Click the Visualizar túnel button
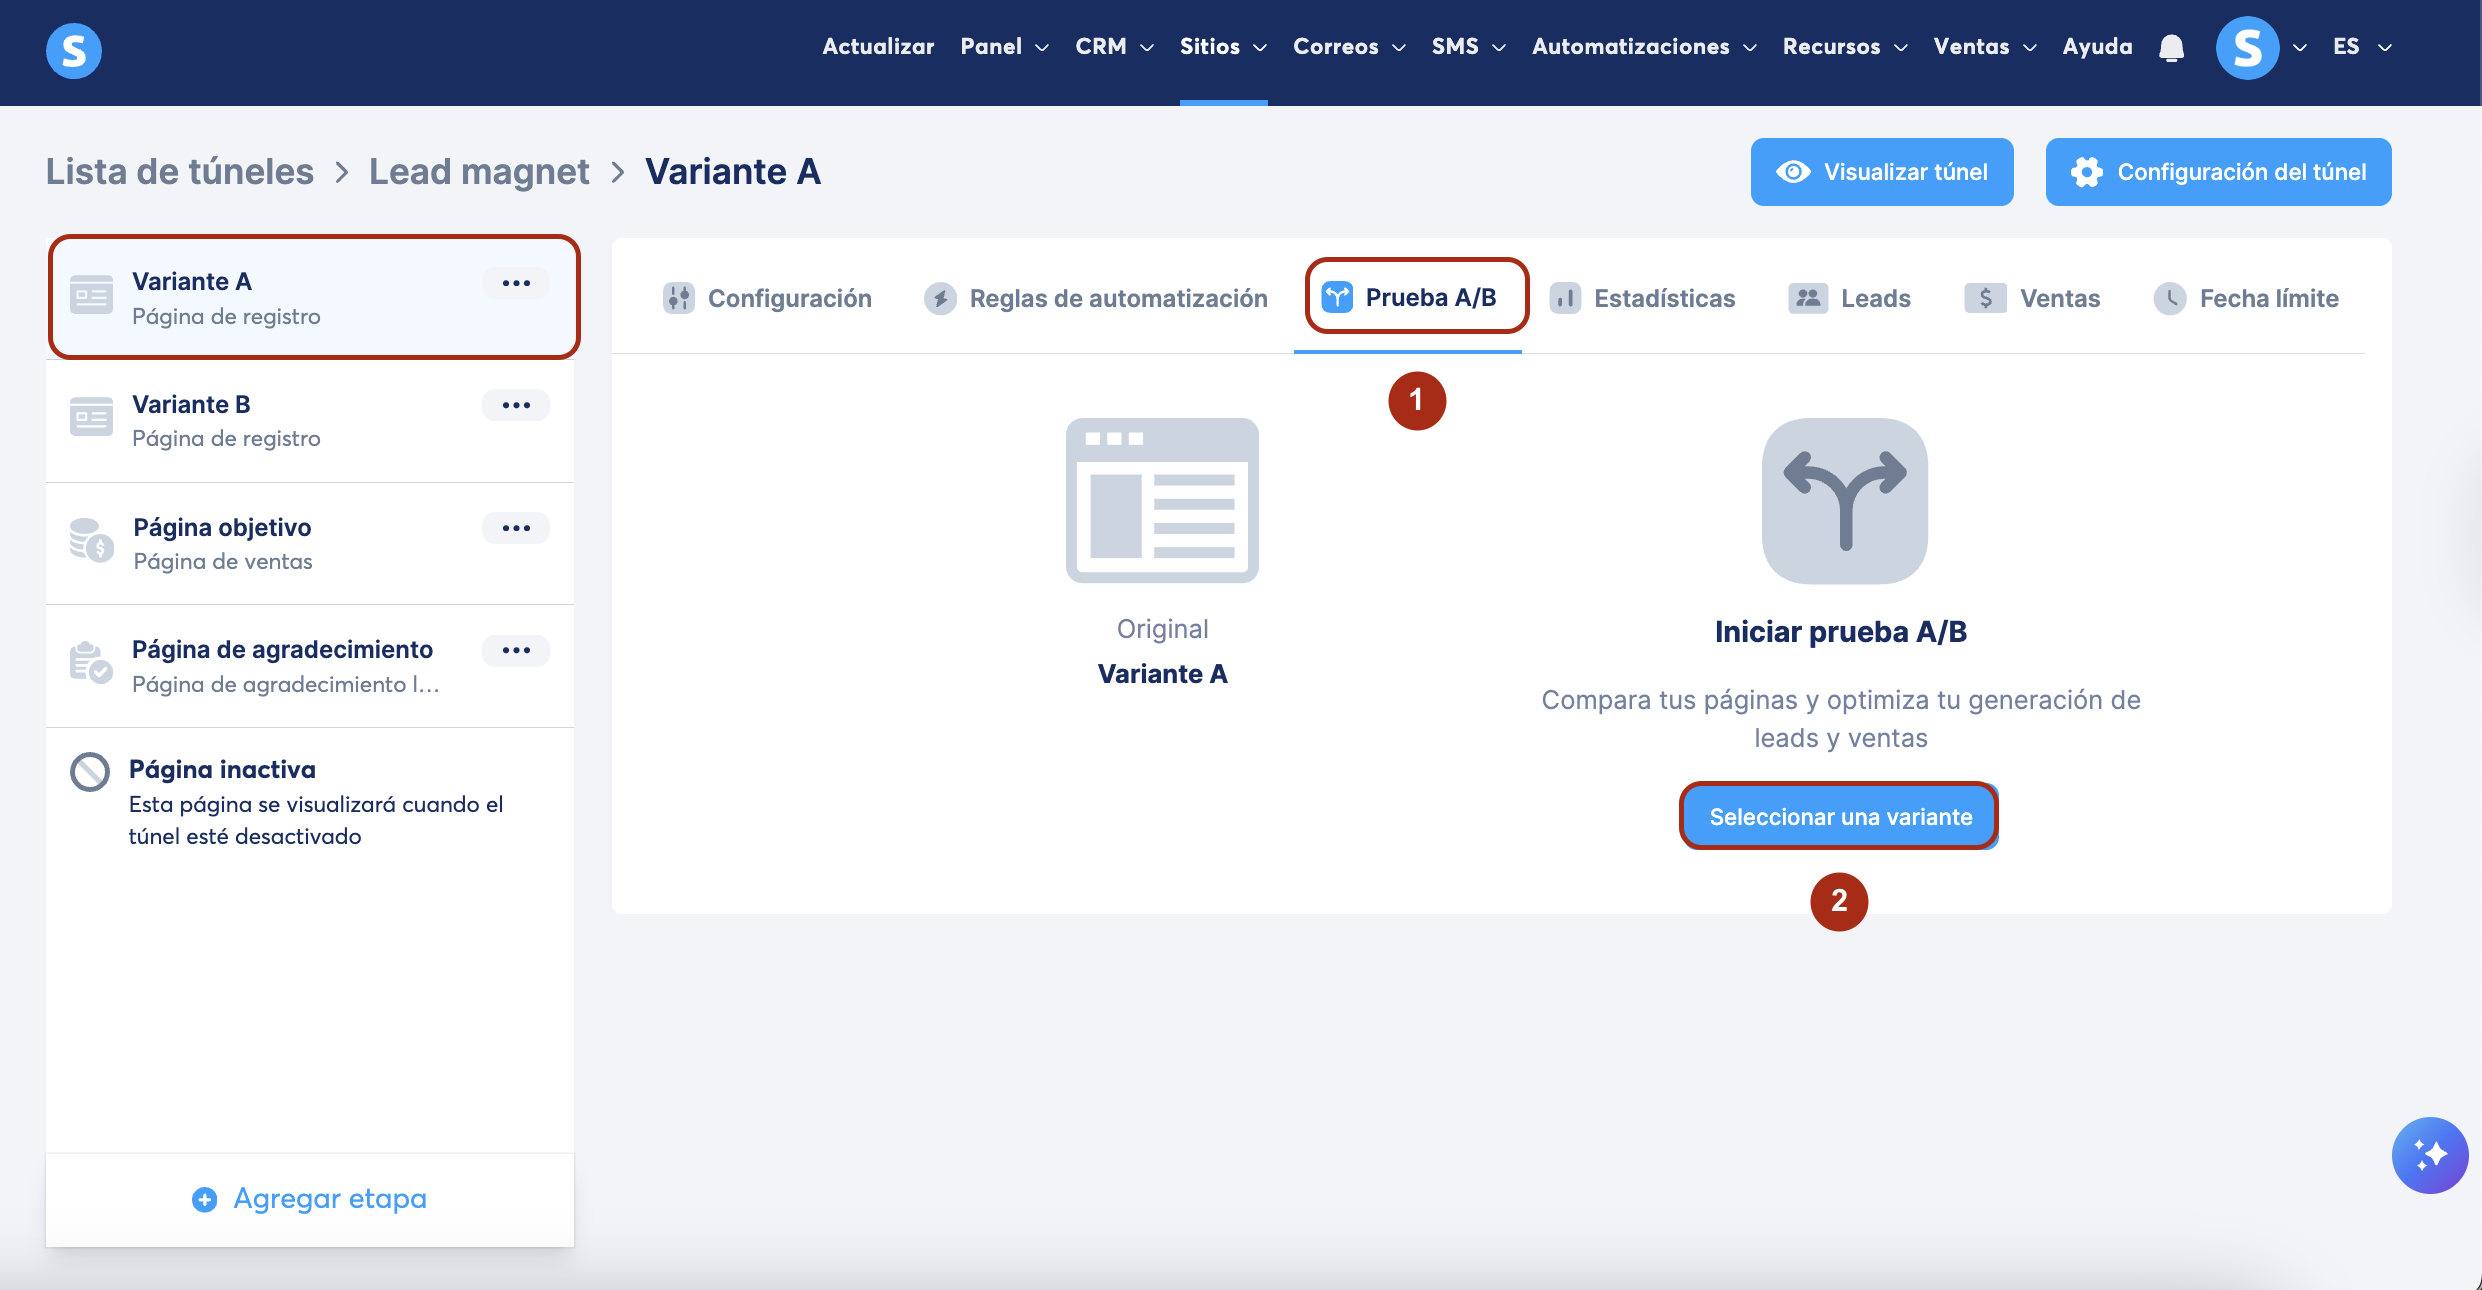 pyautogui.click(x=1881, y=172)
